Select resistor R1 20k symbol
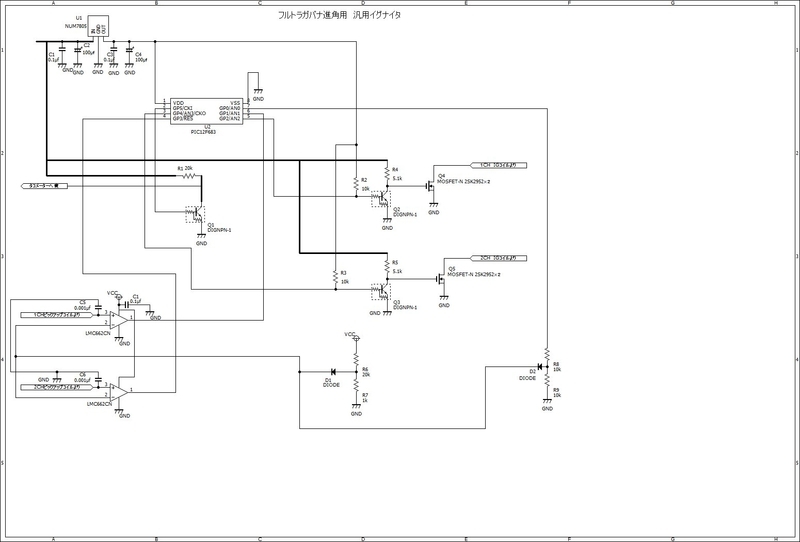 click(188, 176)
